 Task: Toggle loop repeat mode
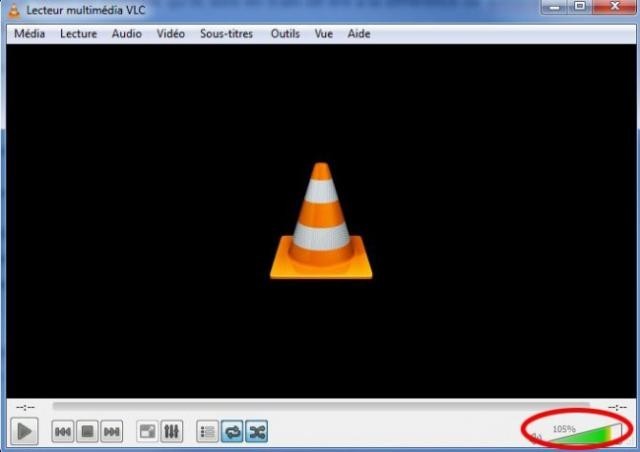(233, 431)
